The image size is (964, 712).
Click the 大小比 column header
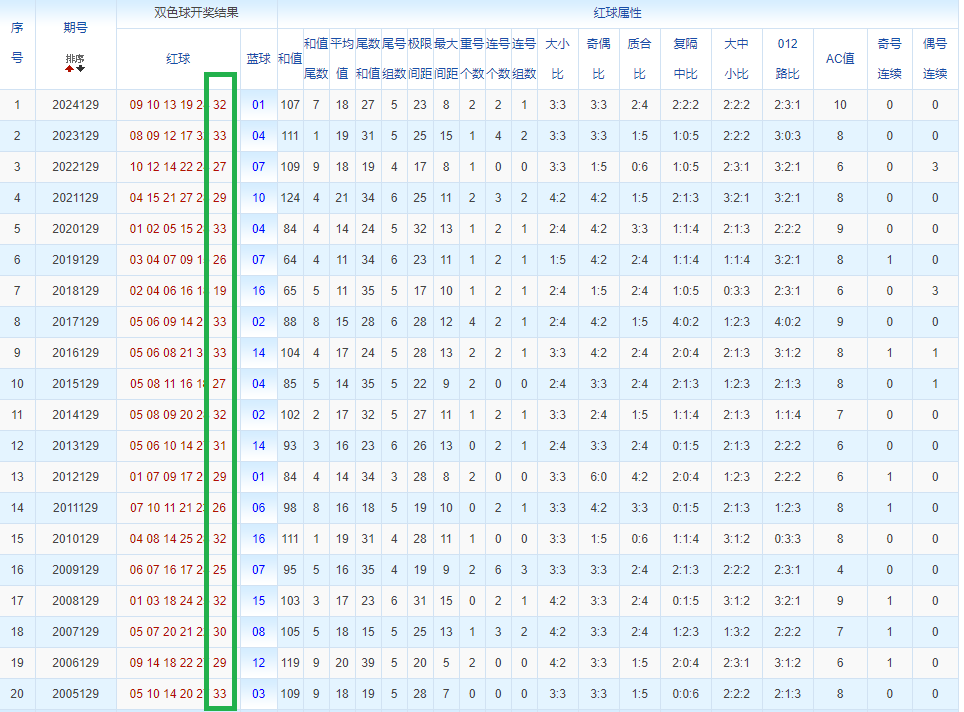click(x=558, y=59)
